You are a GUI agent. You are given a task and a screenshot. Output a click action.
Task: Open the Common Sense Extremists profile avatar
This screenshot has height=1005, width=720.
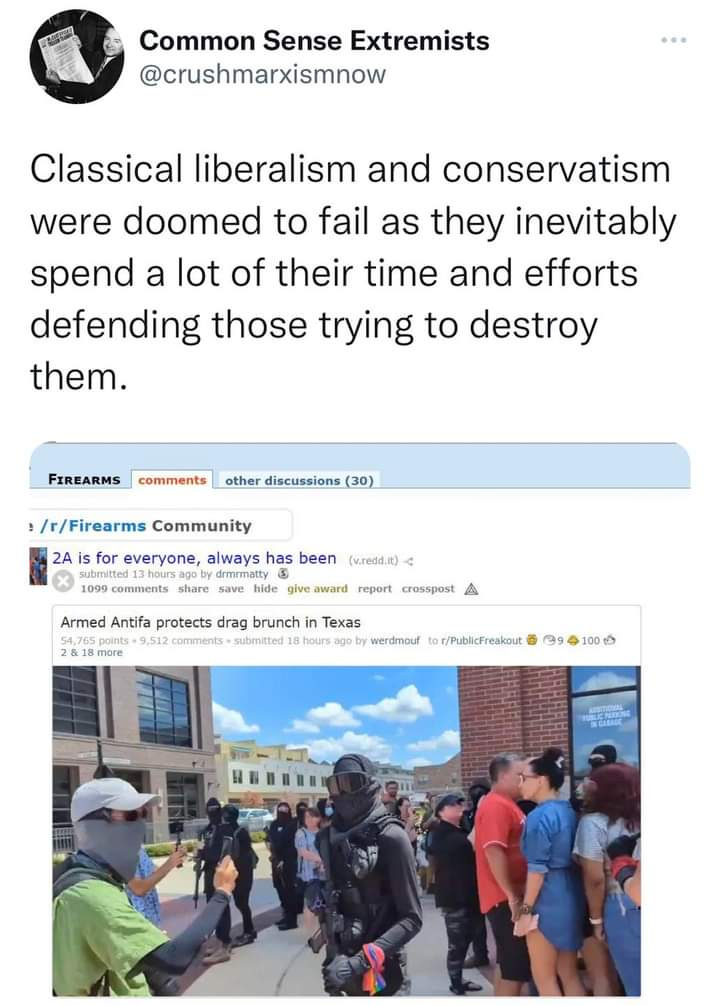click(x=76, y=56)
